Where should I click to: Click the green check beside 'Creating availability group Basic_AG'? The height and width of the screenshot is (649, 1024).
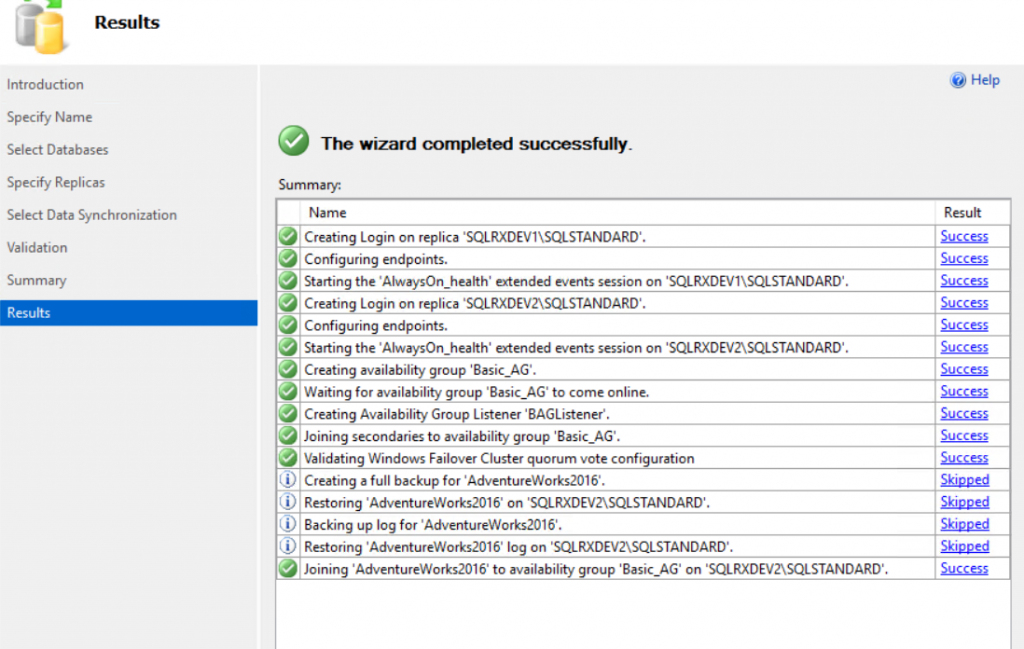290,369
